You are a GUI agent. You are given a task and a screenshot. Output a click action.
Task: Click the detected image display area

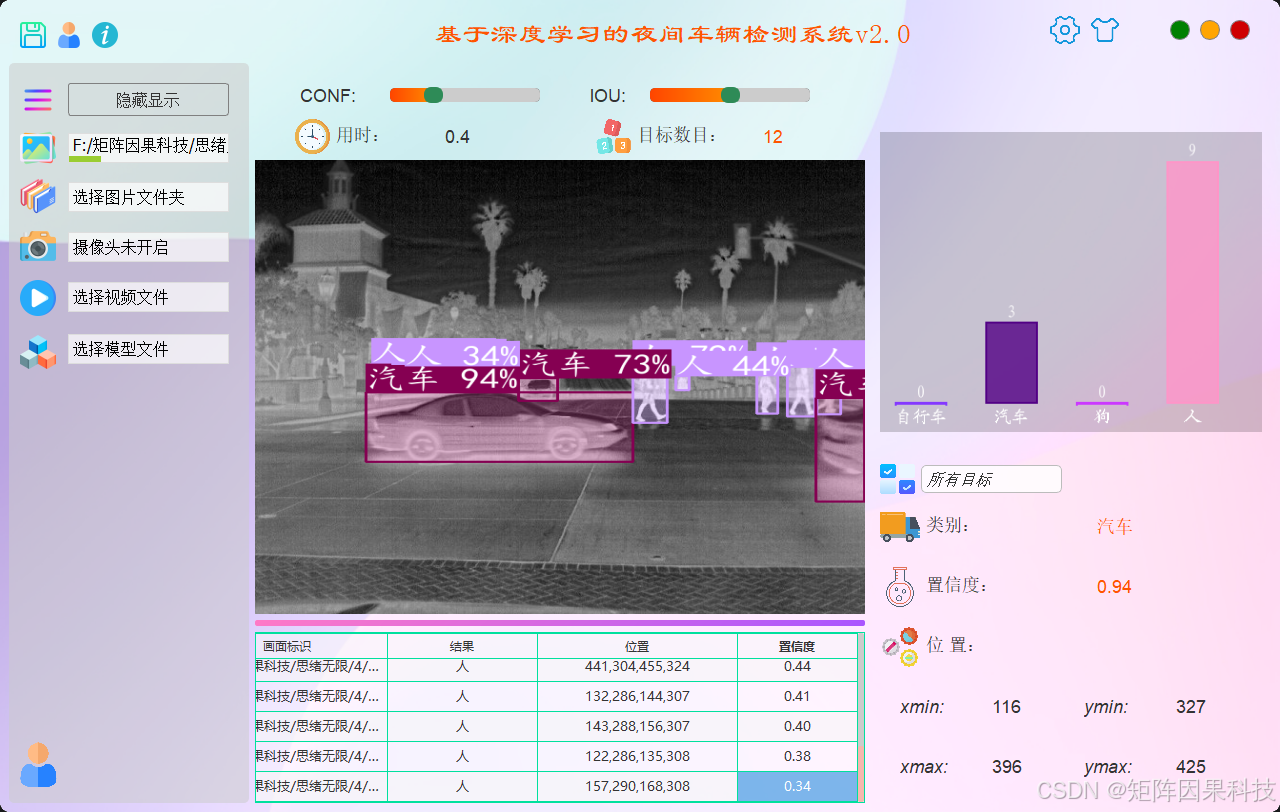pos(560,386)
